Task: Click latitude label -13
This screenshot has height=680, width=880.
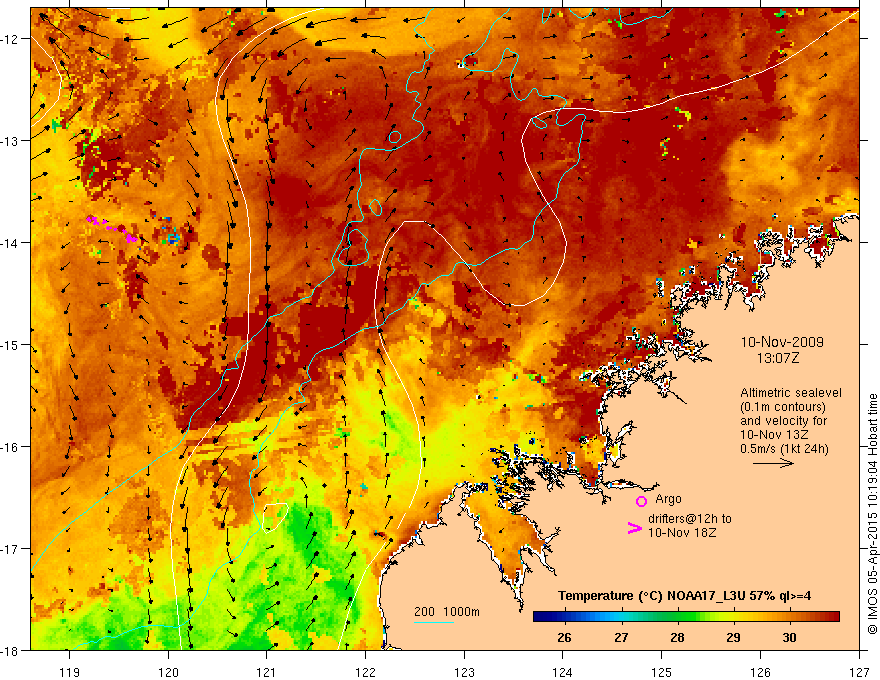Action: (x=10, y=141)
